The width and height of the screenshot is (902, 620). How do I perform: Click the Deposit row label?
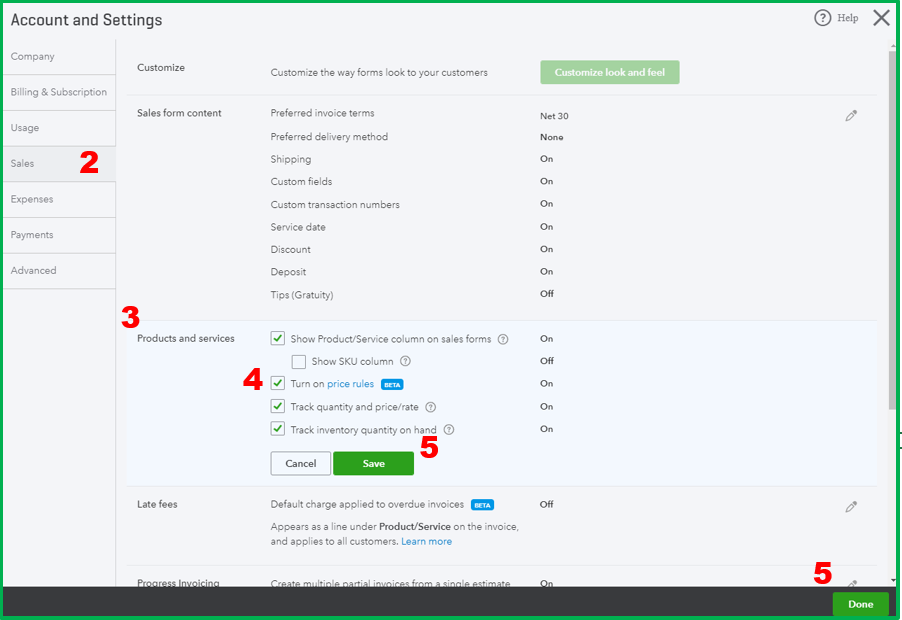pyautogui.click(x=288, y=272)
